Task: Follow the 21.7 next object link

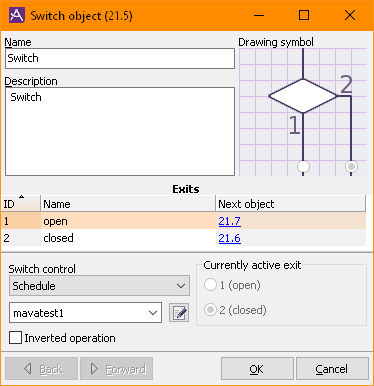Action: (x=230, y=221)
